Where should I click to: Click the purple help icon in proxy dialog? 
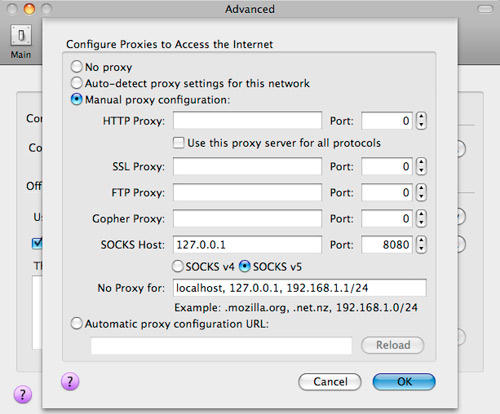[x=70, y=381]
